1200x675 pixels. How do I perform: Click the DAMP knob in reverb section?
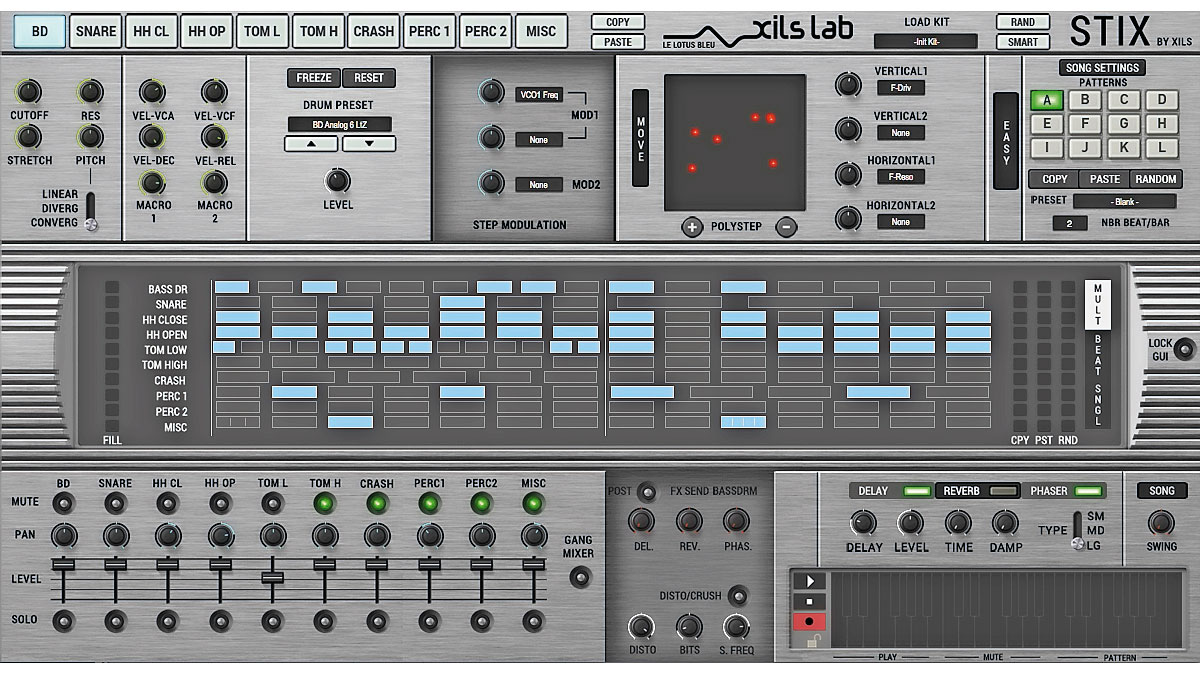point(1005,523)
